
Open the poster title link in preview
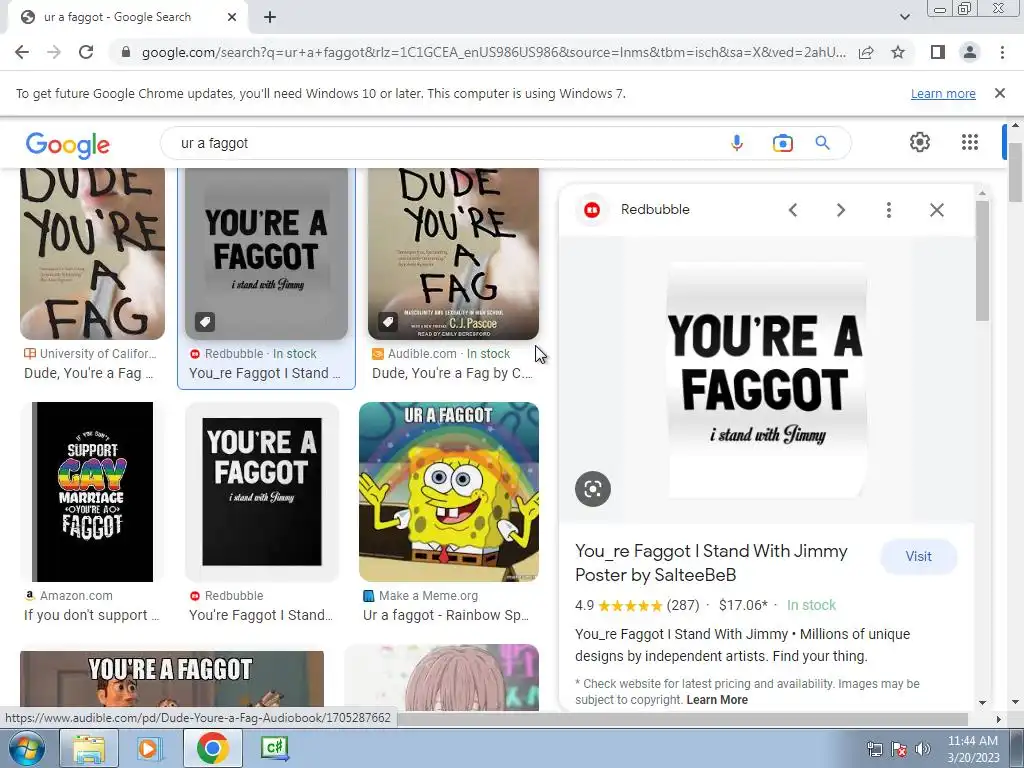tap(711, 563)
